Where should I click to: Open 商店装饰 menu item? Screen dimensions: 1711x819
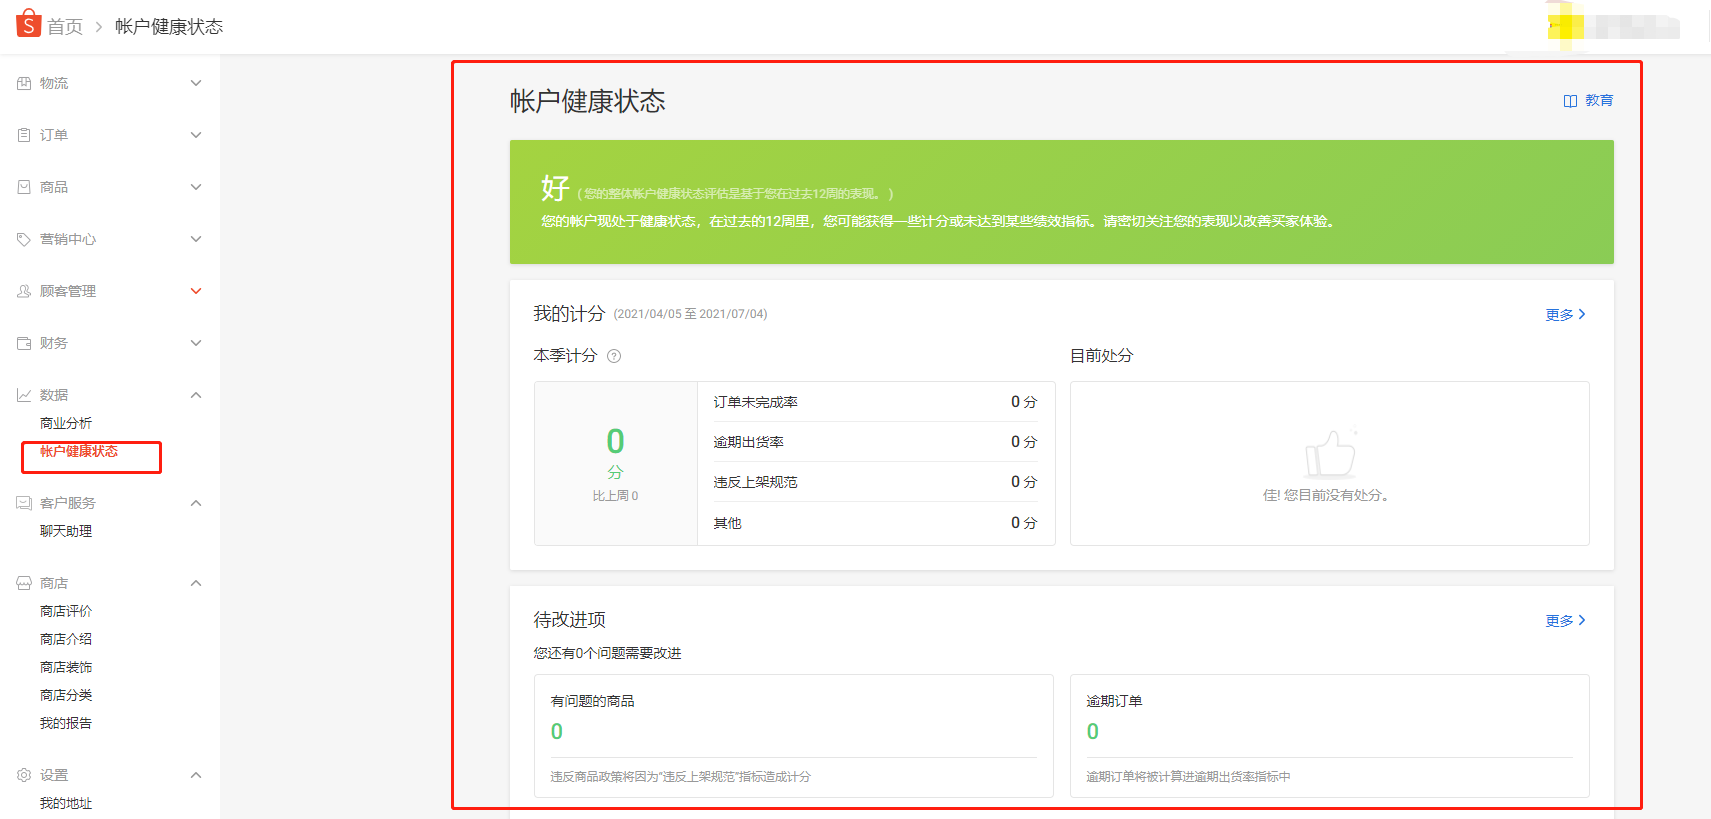tap(66, 667)
